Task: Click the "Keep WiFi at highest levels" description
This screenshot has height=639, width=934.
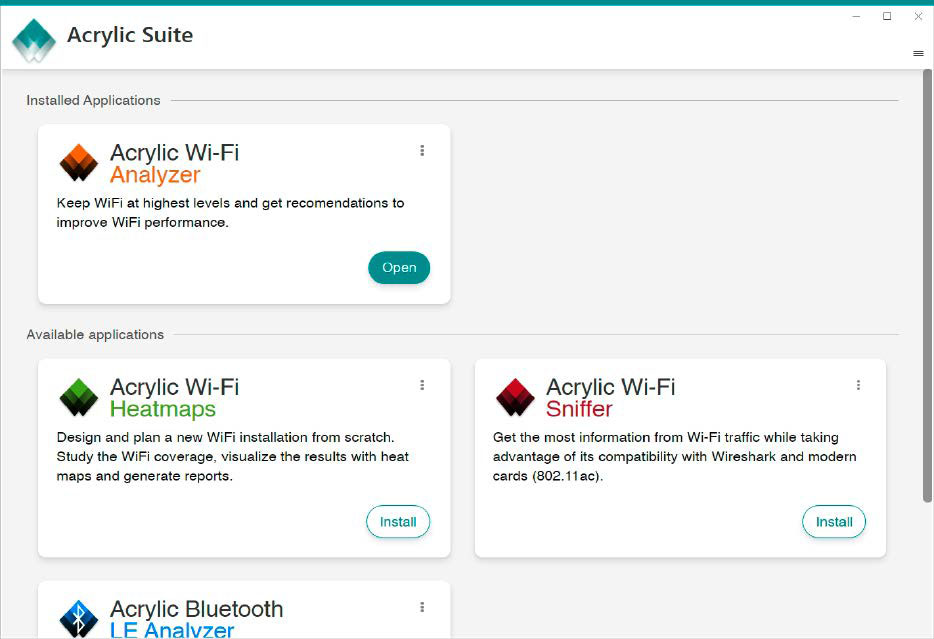Action: pyautogui.click(x=231, y=213)
